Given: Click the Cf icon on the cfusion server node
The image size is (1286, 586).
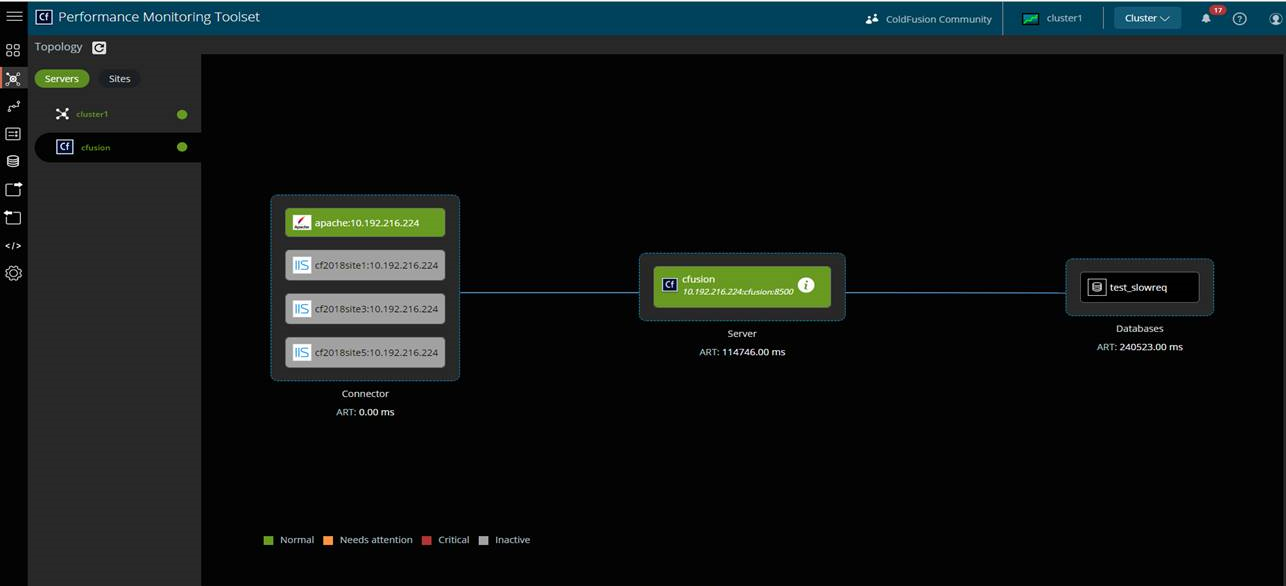Looking at the screenshot, I should [670, 285].
